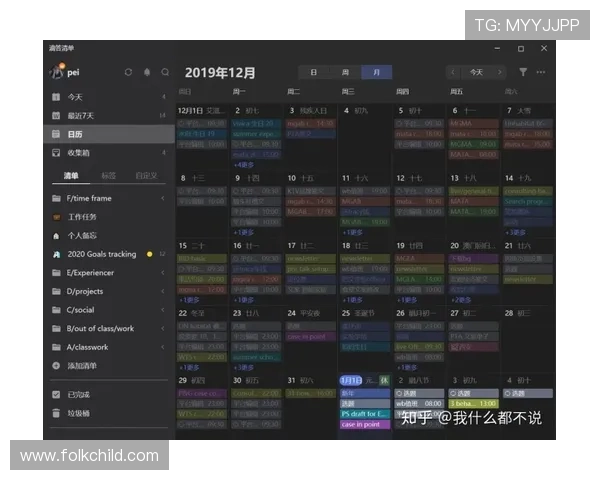Image resolution: width=600 pixels, height=480 pixels.
Task: Go to the next month arrow
Action: point(500,73)
